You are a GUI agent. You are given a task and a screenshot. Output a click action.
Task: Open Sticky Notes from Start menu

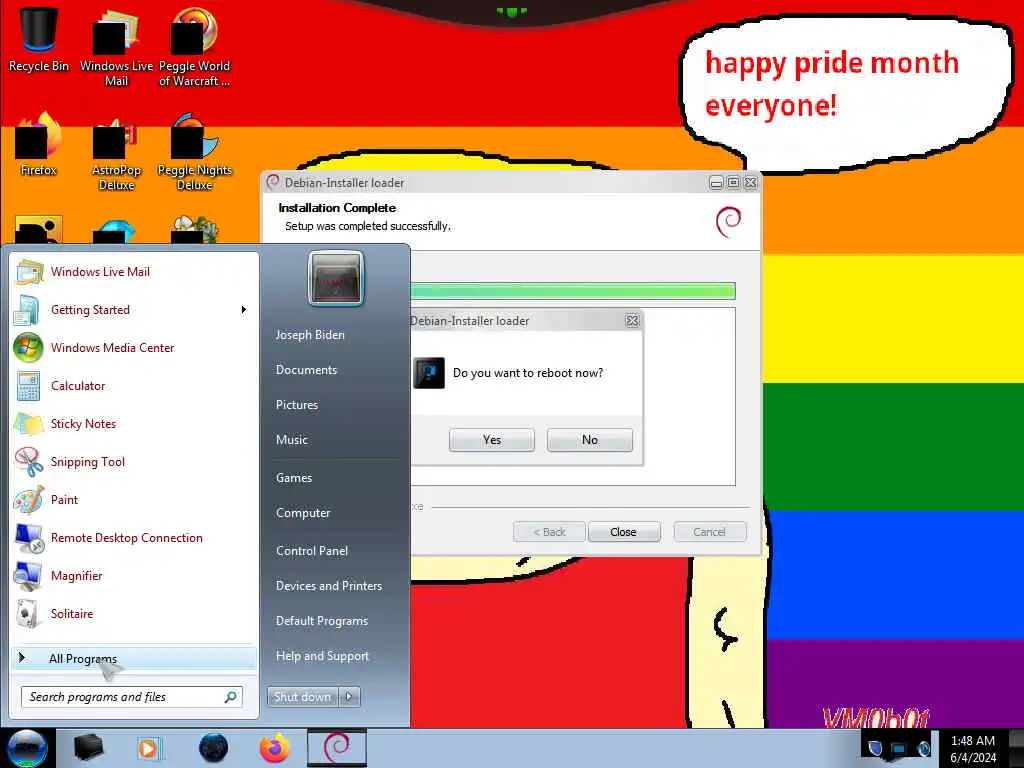[x=134, y=423]
